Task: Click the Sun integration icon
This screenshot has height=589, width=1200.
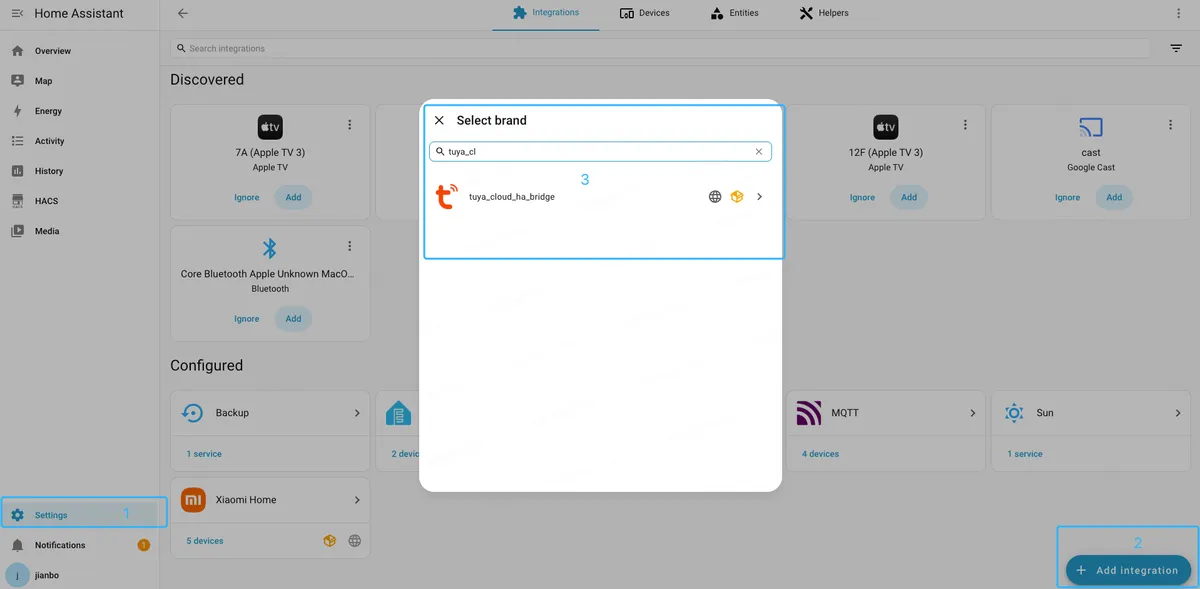Action: pos(1014,413)
